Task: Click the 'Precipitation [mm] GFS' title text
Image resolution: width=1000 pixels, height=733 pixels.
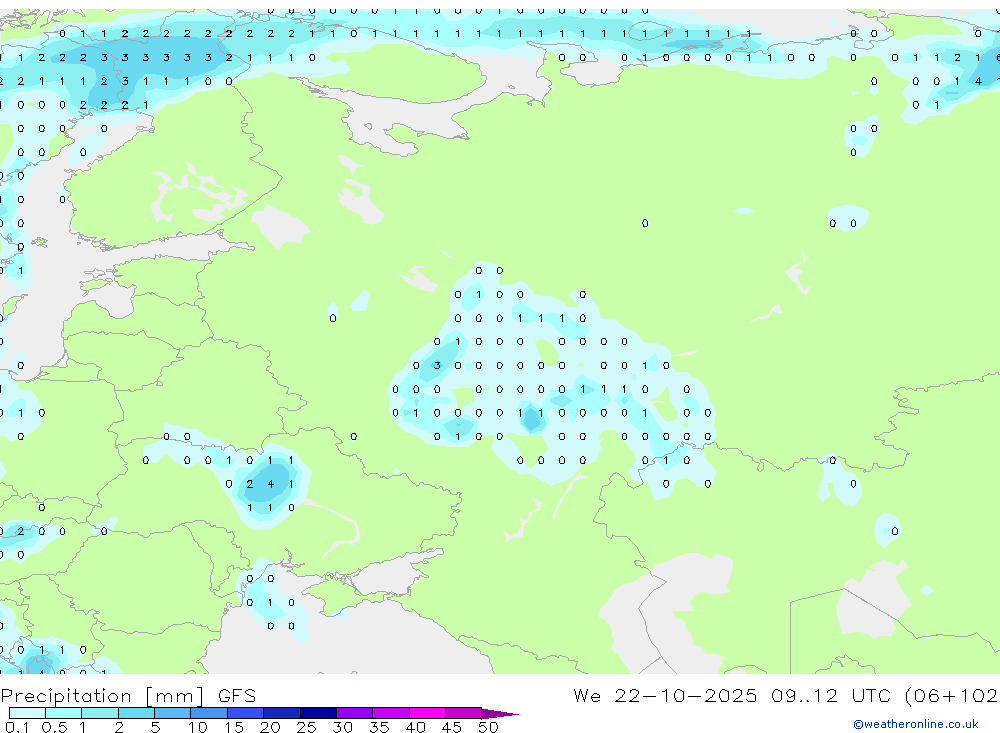Action: [128, 695]
